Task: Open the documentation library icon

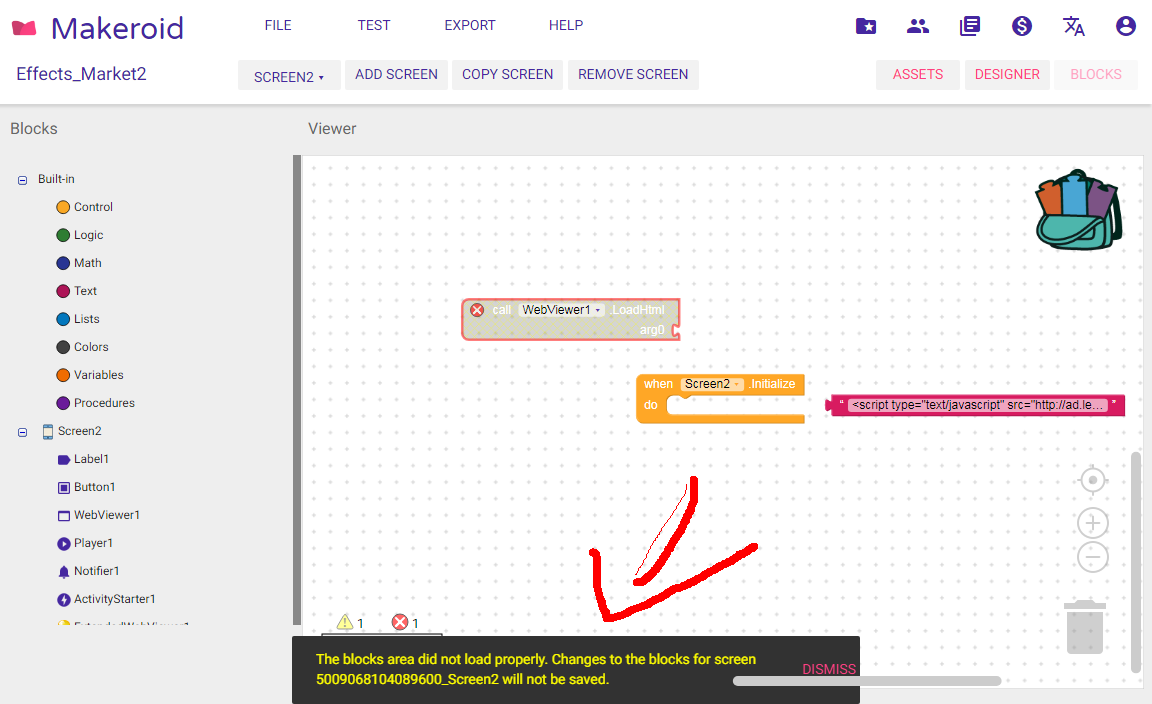Action: pyautogui.click(x=970, y=26)
